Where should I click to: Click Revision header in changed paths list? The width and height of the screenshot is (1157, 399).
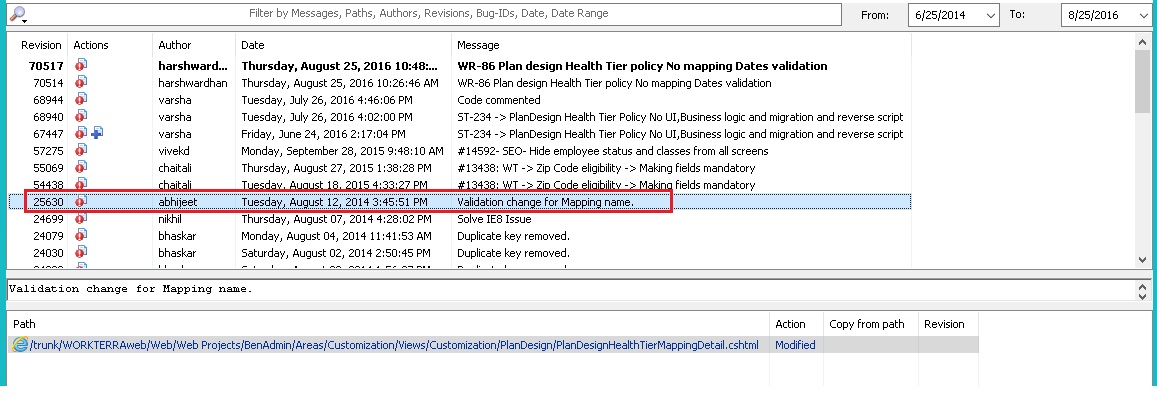click(944, 324)
